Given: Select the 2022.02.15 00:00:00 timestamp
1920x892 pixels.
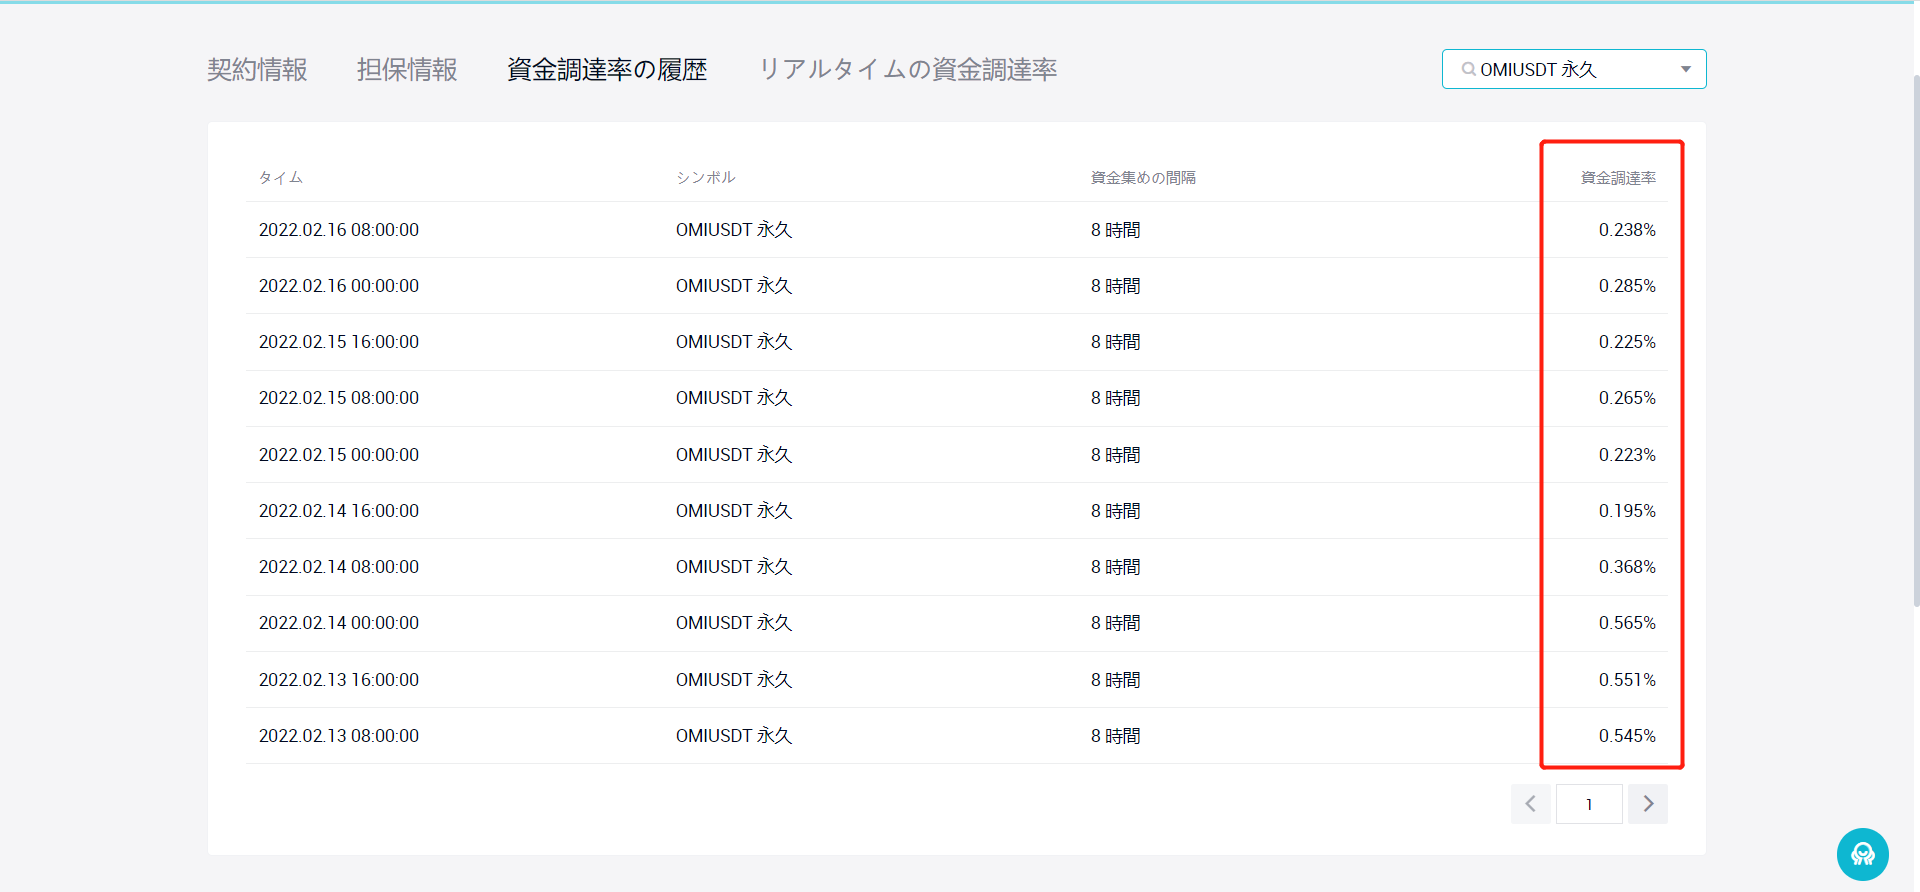Looking at the screenshot, I should point(339,455).
